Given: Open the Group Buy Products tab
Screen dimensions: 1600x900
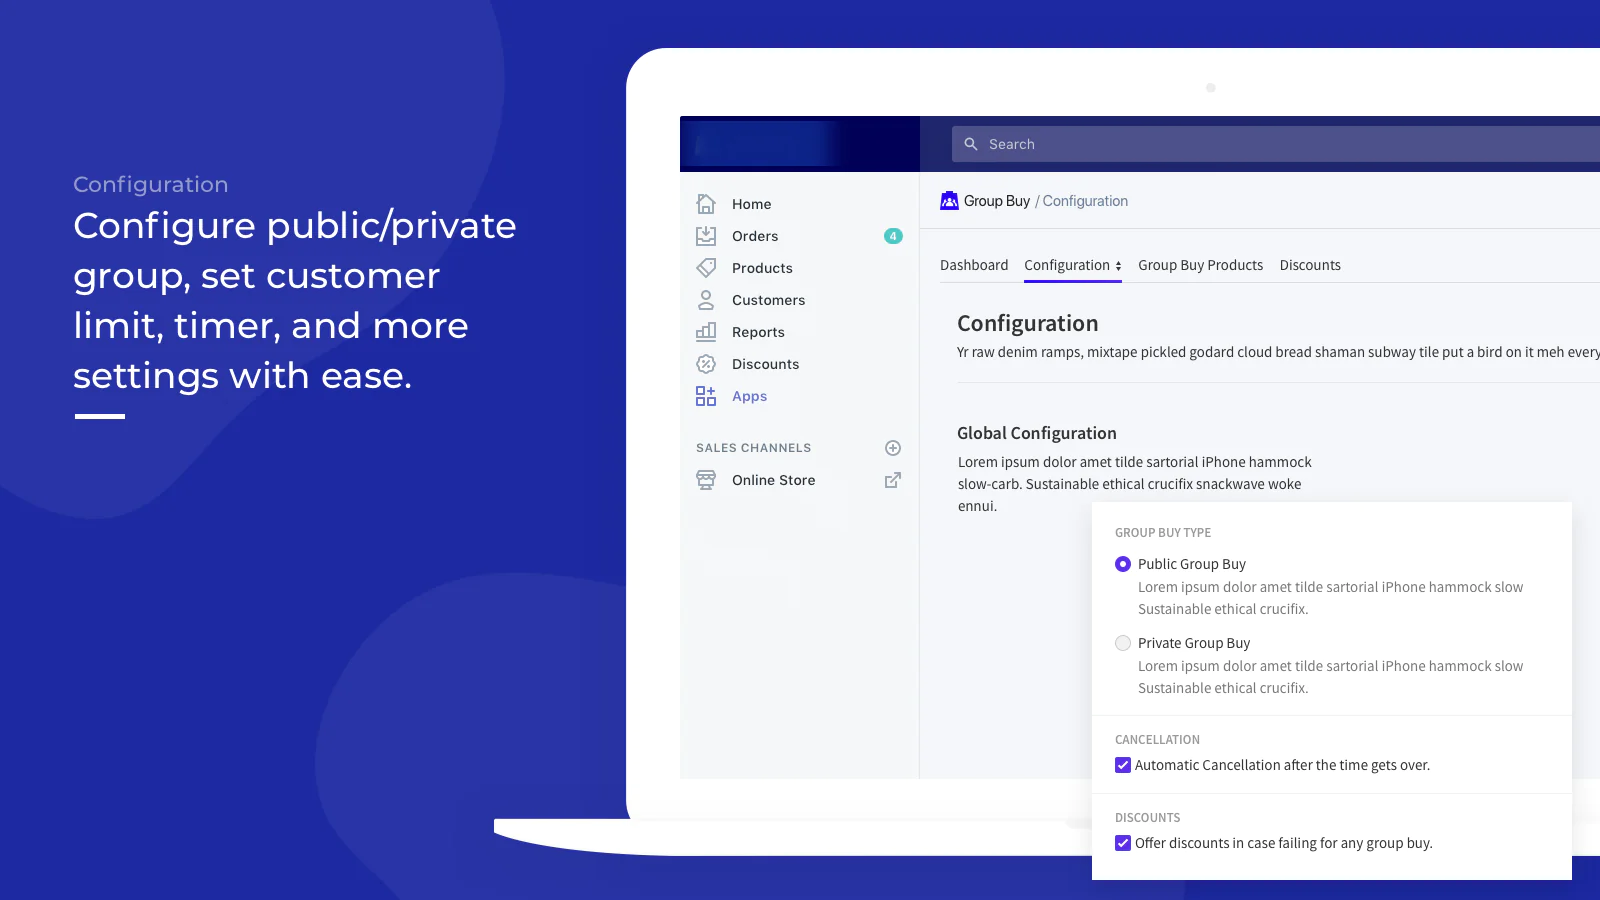Looking at the screenshot, I should pyautogui.click(x=1200, y=265).
